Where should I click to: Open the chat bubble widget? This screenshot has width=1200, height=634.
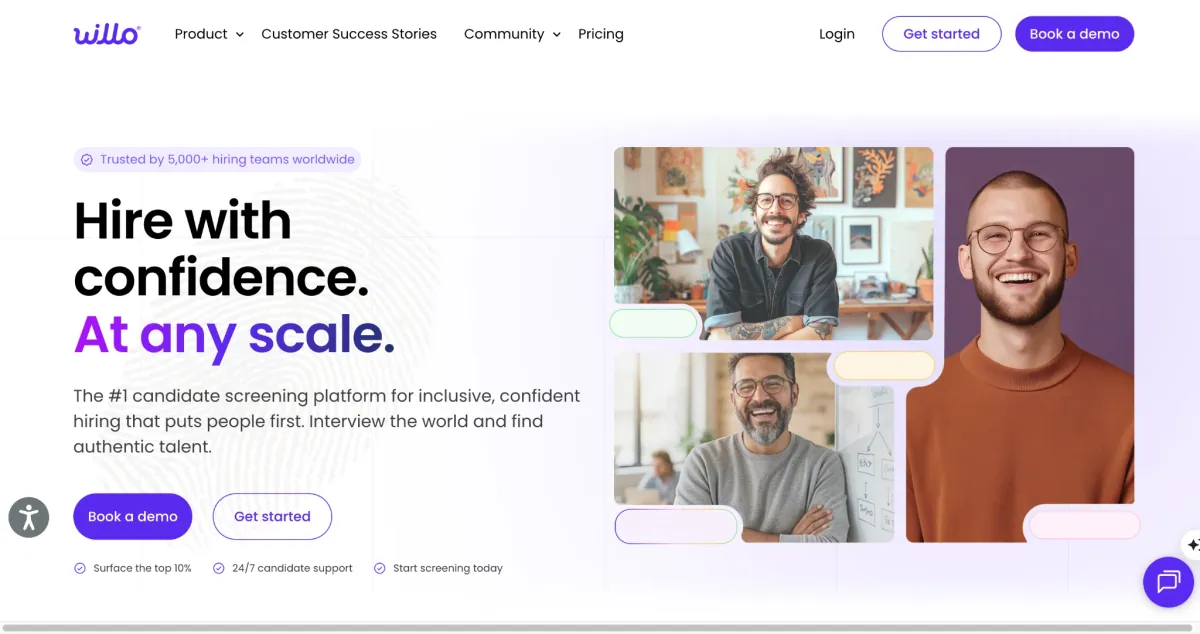click(1168, 581)
